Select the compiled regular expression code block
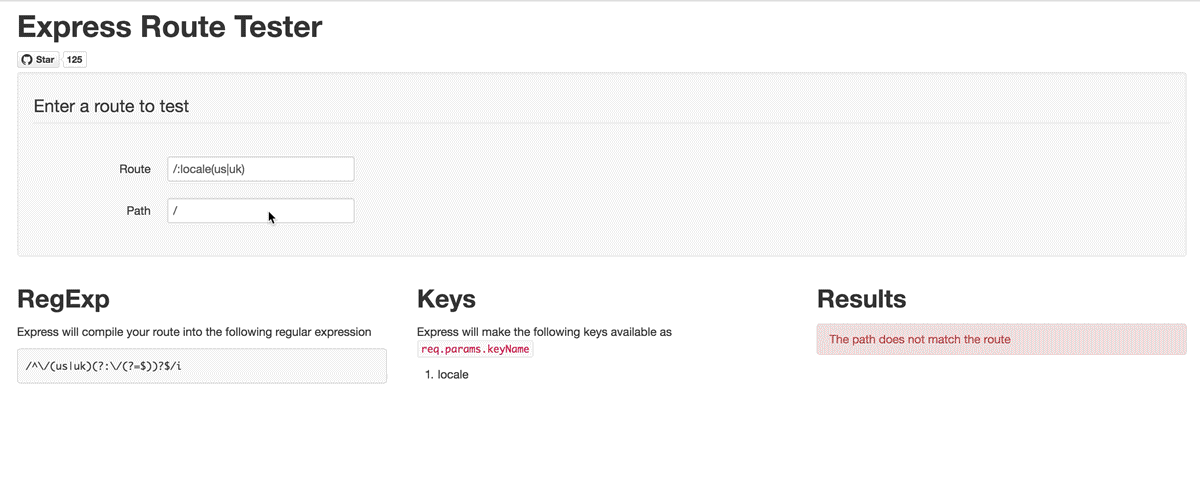The height and width of the screenshot is (481, 1200). 202,366
